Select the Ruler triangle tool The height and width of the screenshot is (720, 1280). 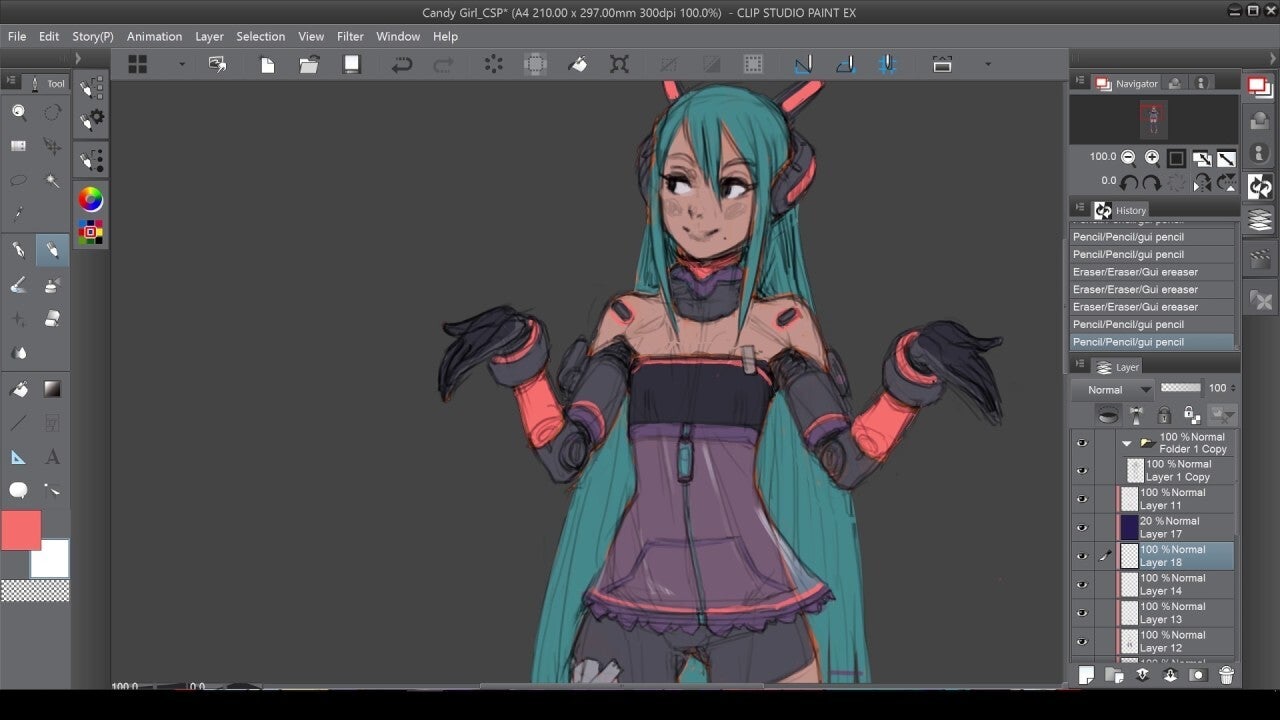click(x=19, y=457)
